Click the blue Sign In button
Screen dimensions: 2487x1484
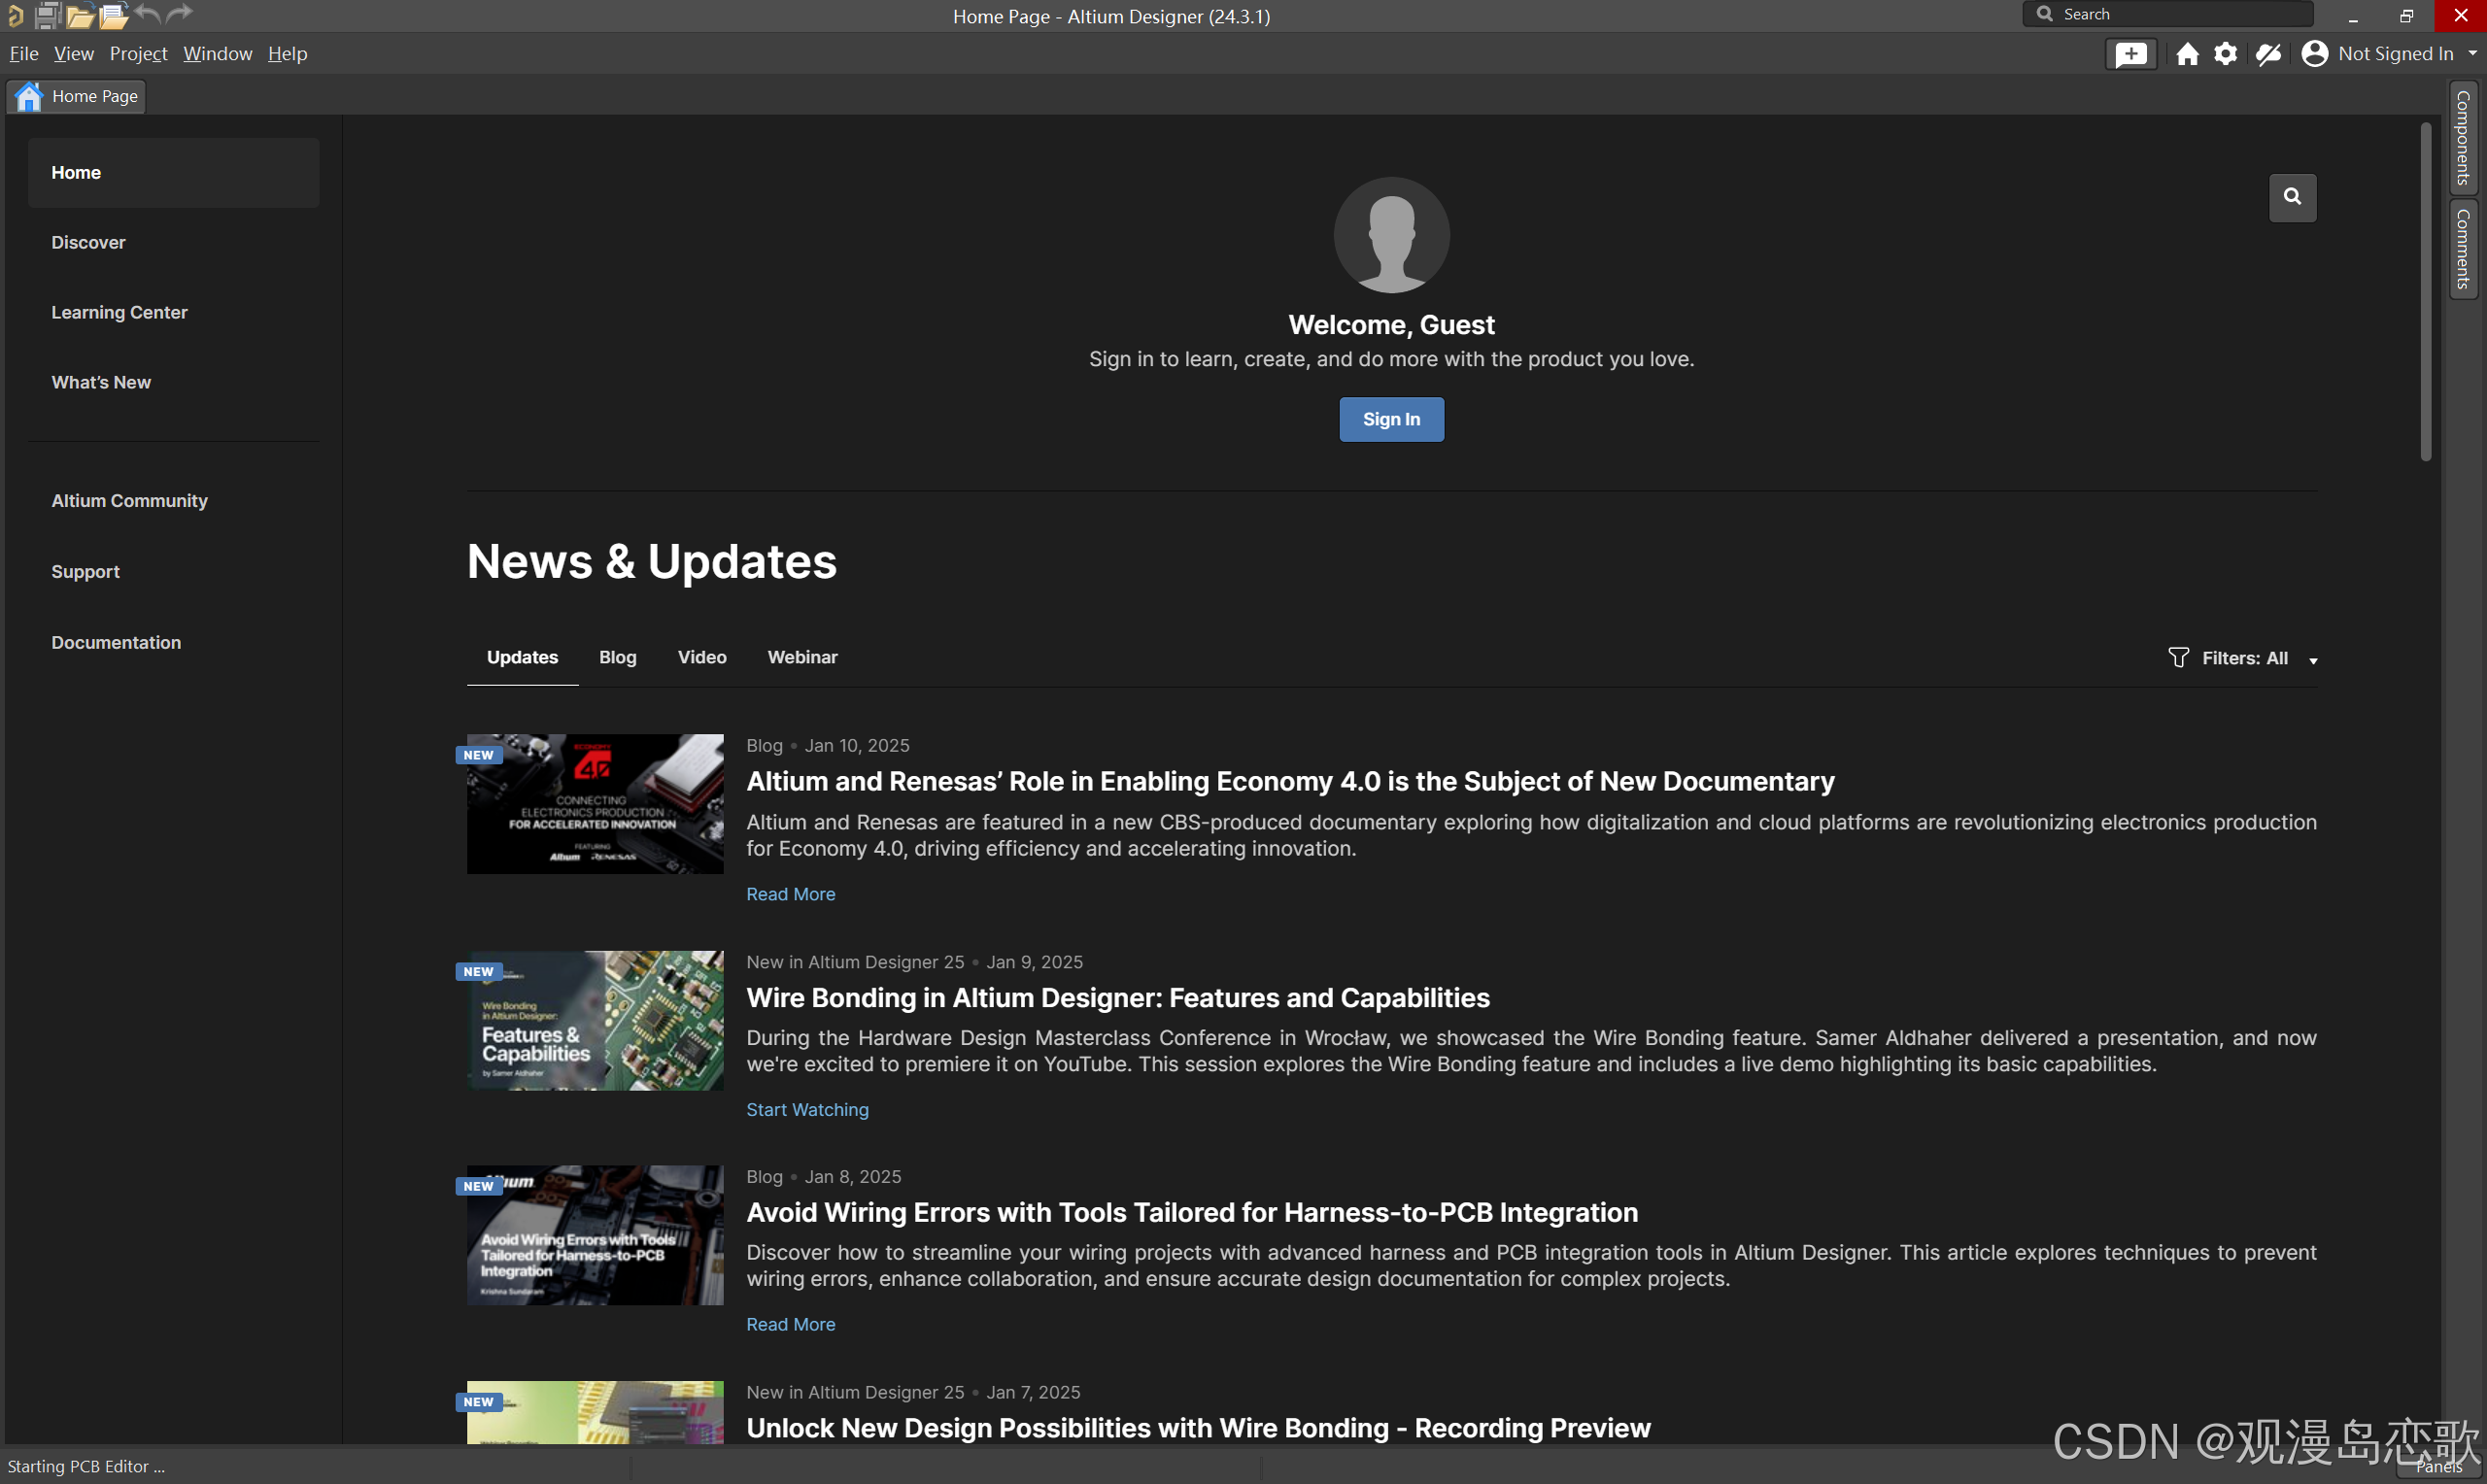point(1391,419)
